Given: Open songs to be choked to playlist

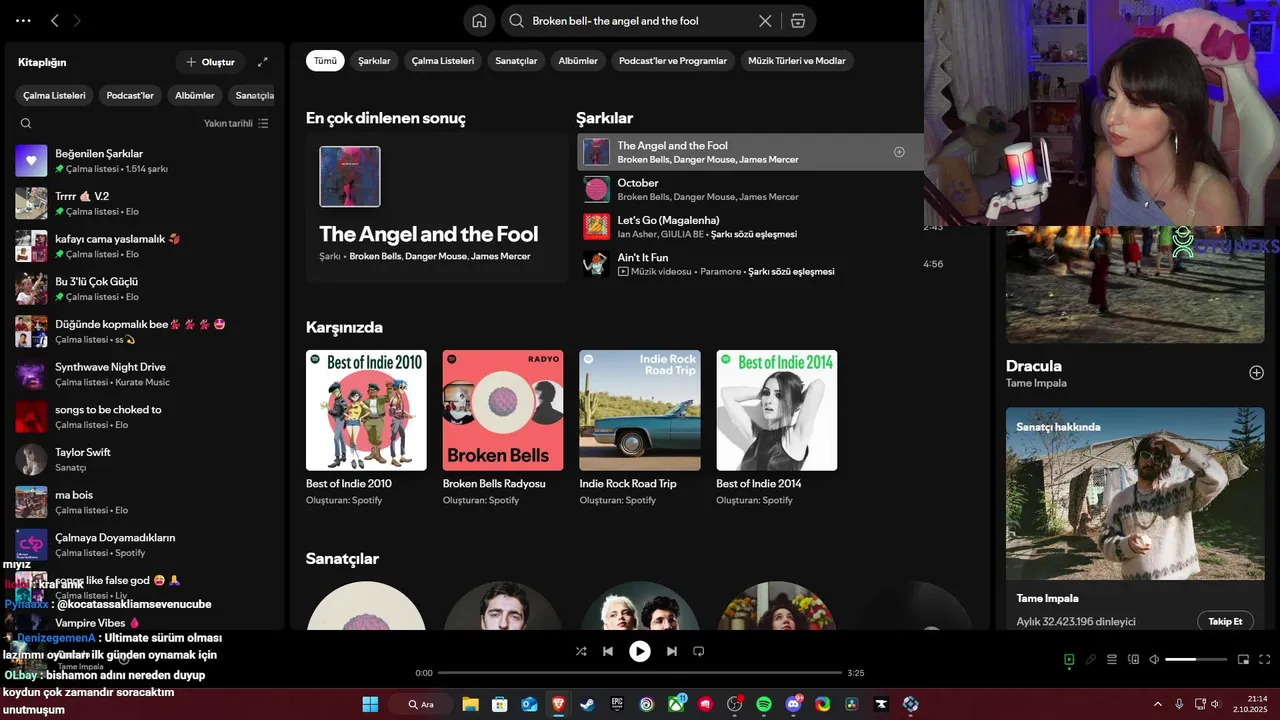Looking at the screenshot, I should [x=145, y=416].
